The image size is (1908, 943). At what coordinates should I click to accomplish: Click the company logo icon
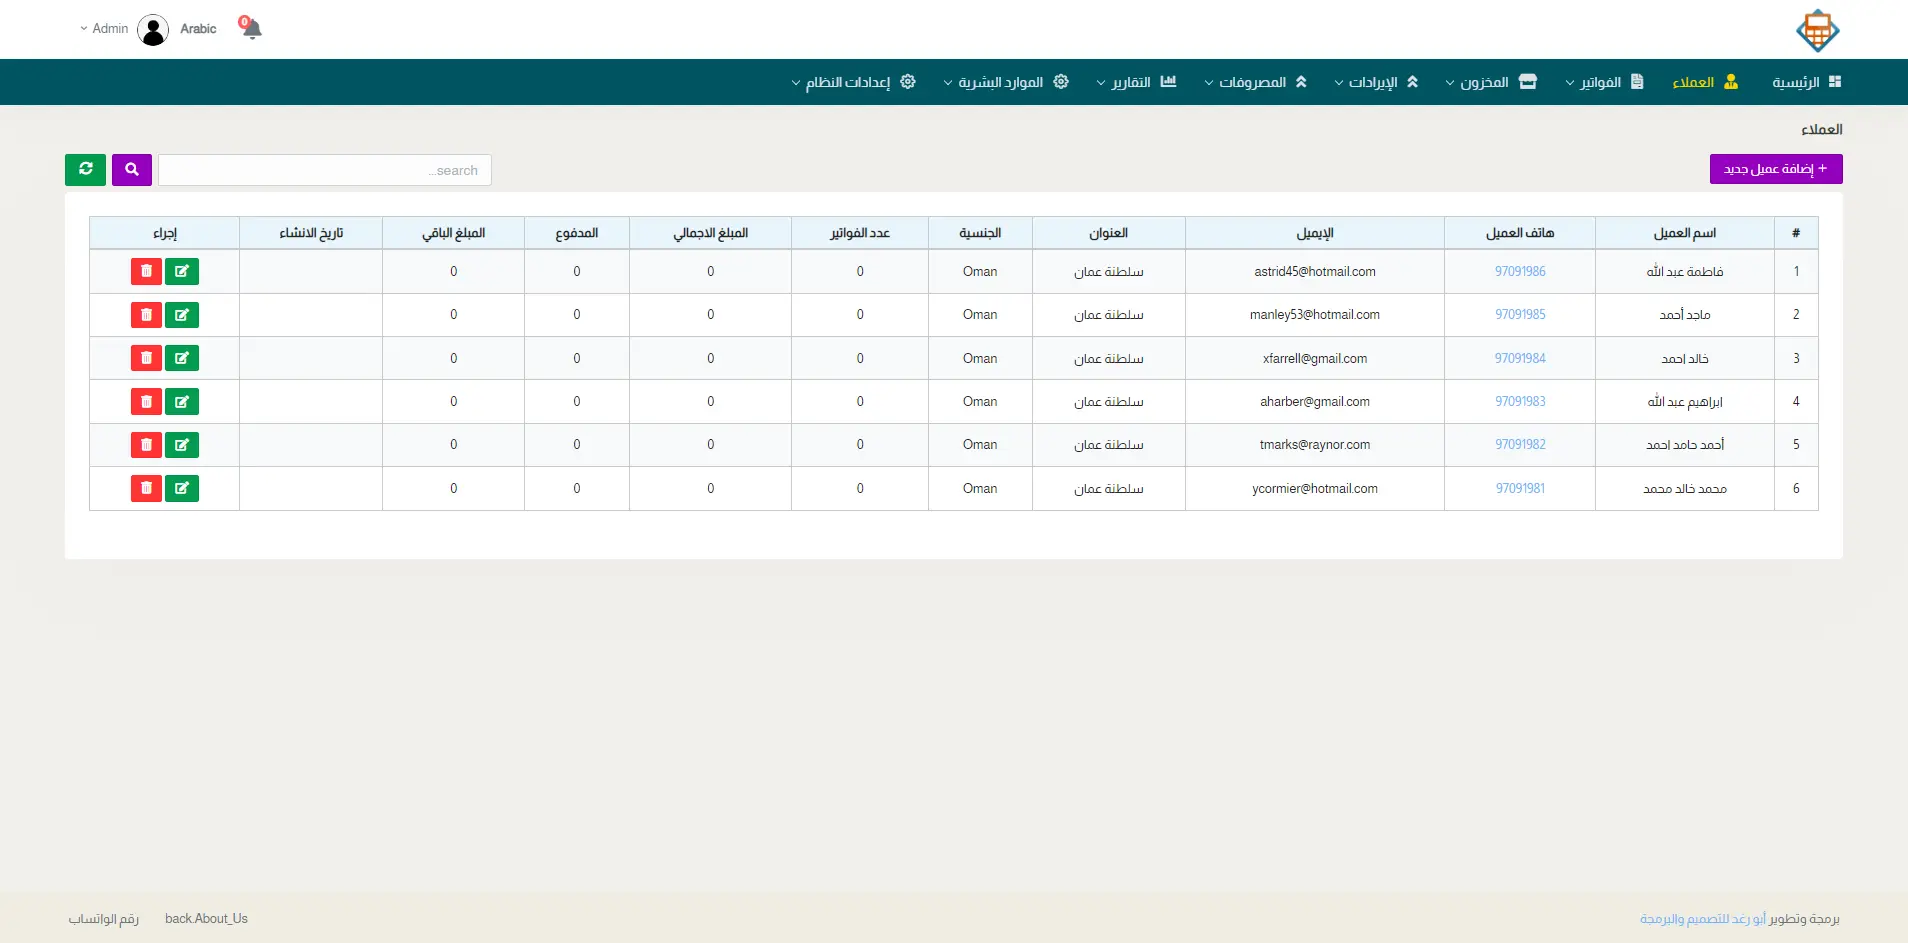[1817, 30]
